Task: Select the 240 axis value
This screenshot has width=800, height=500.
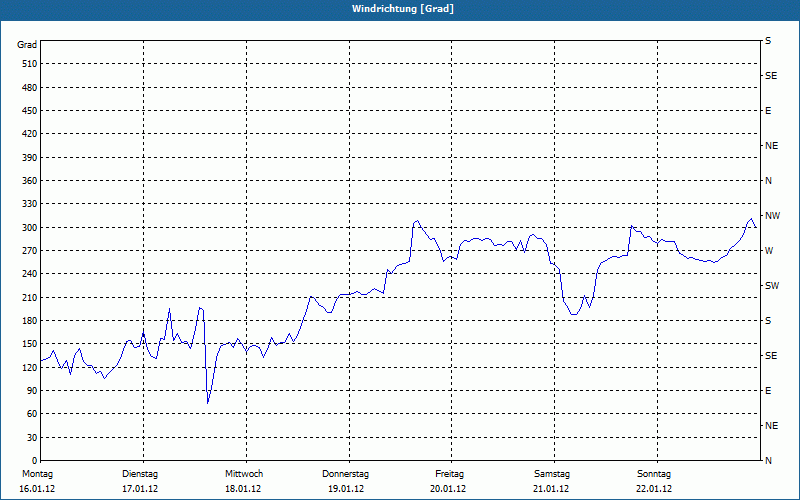Action: click(30, 274)
